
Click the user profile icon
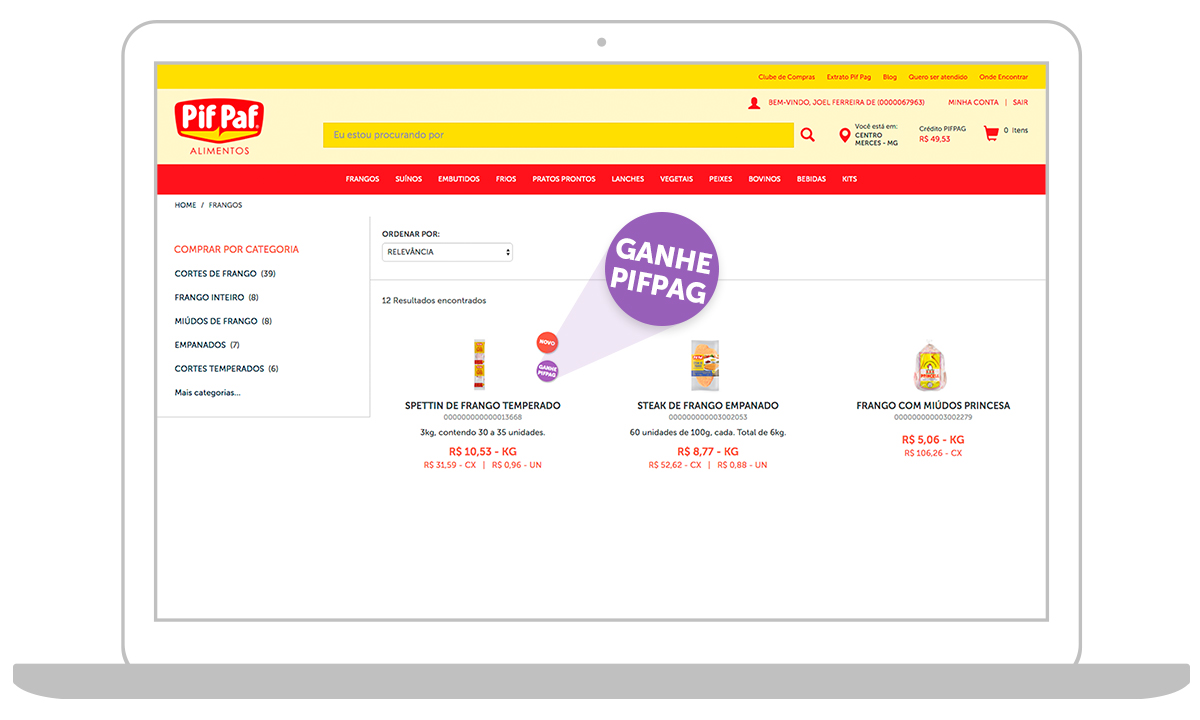754,103
